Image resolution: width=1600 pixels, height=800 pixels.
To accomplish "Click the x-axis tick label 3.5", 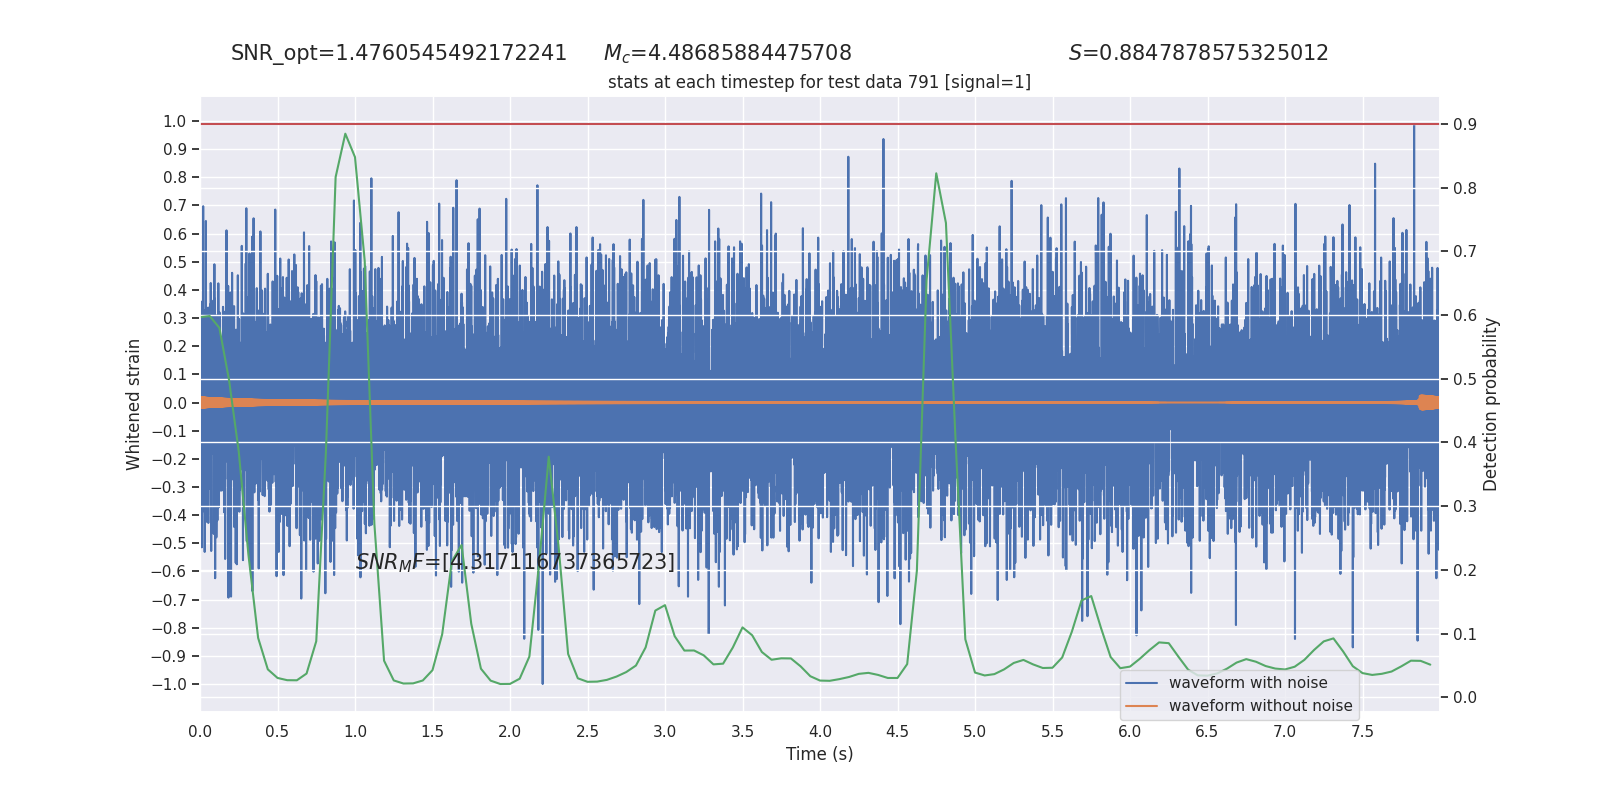I will tap(742, 732).
